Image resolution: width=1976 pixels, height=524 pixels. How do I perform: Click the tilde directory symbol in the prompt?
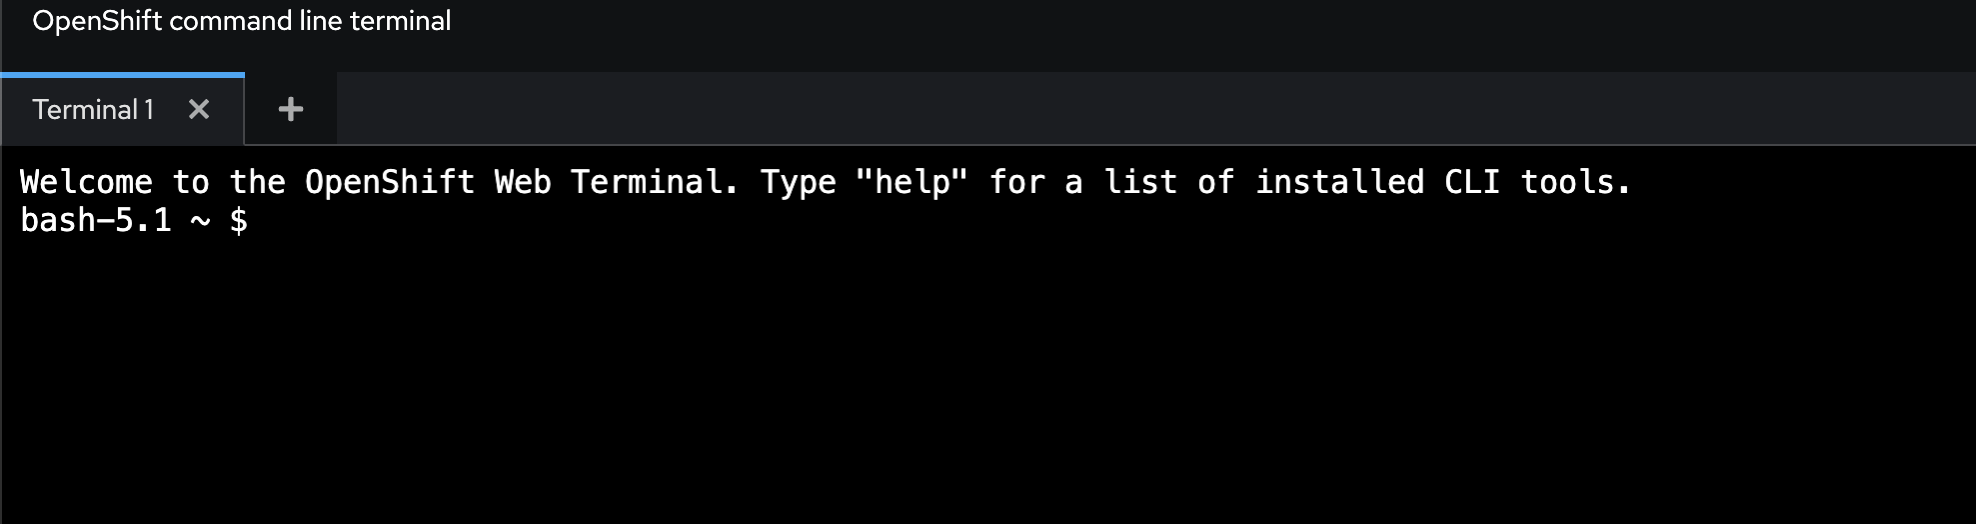pos(200,221)
